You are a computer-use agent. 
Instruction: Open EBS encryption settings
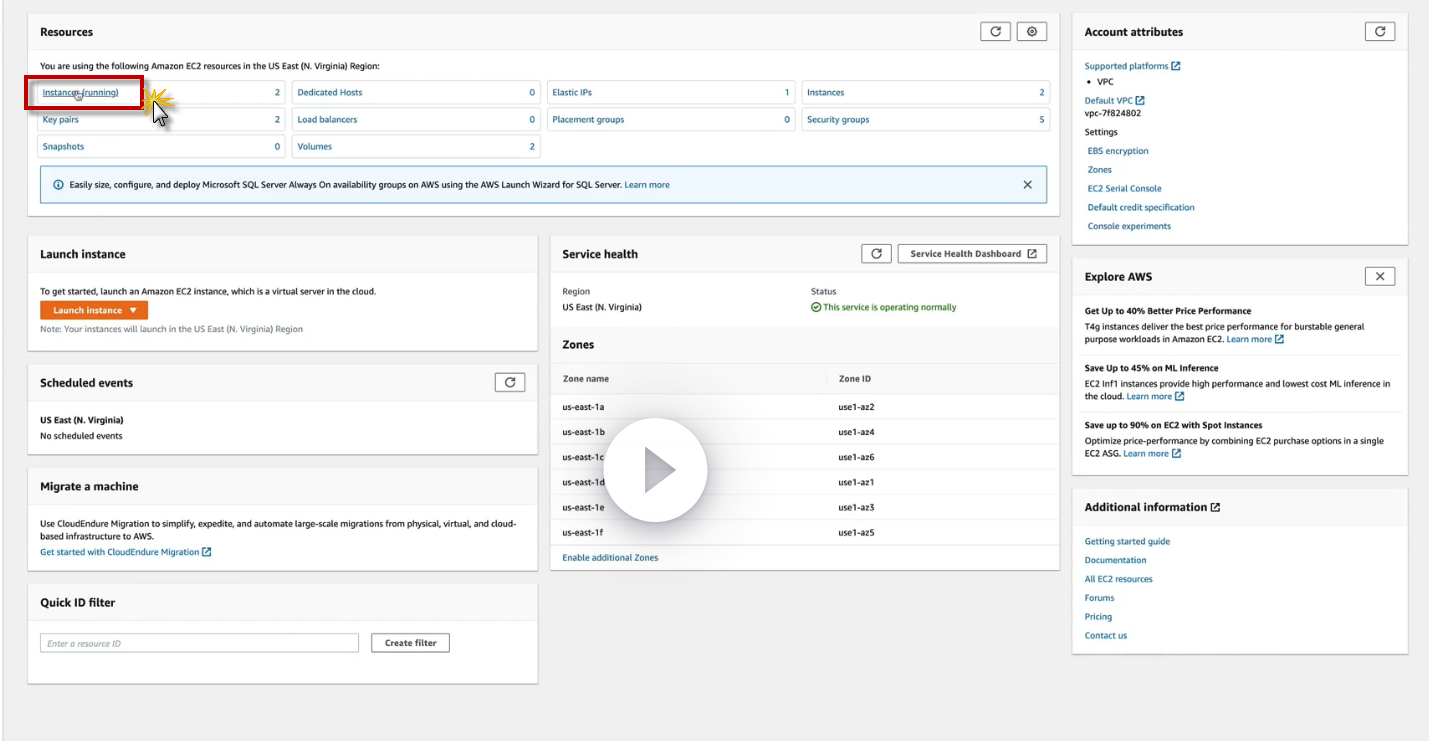coord(1118,151)
